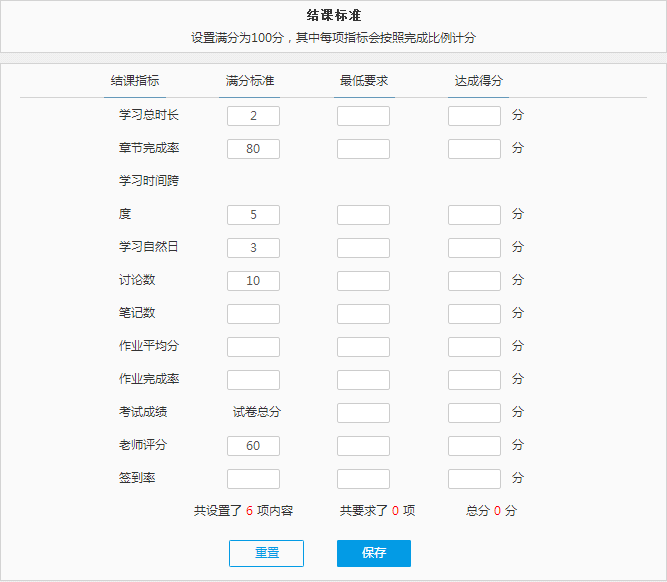Select 满分标准 field for 老师评分

click(254, 445)
